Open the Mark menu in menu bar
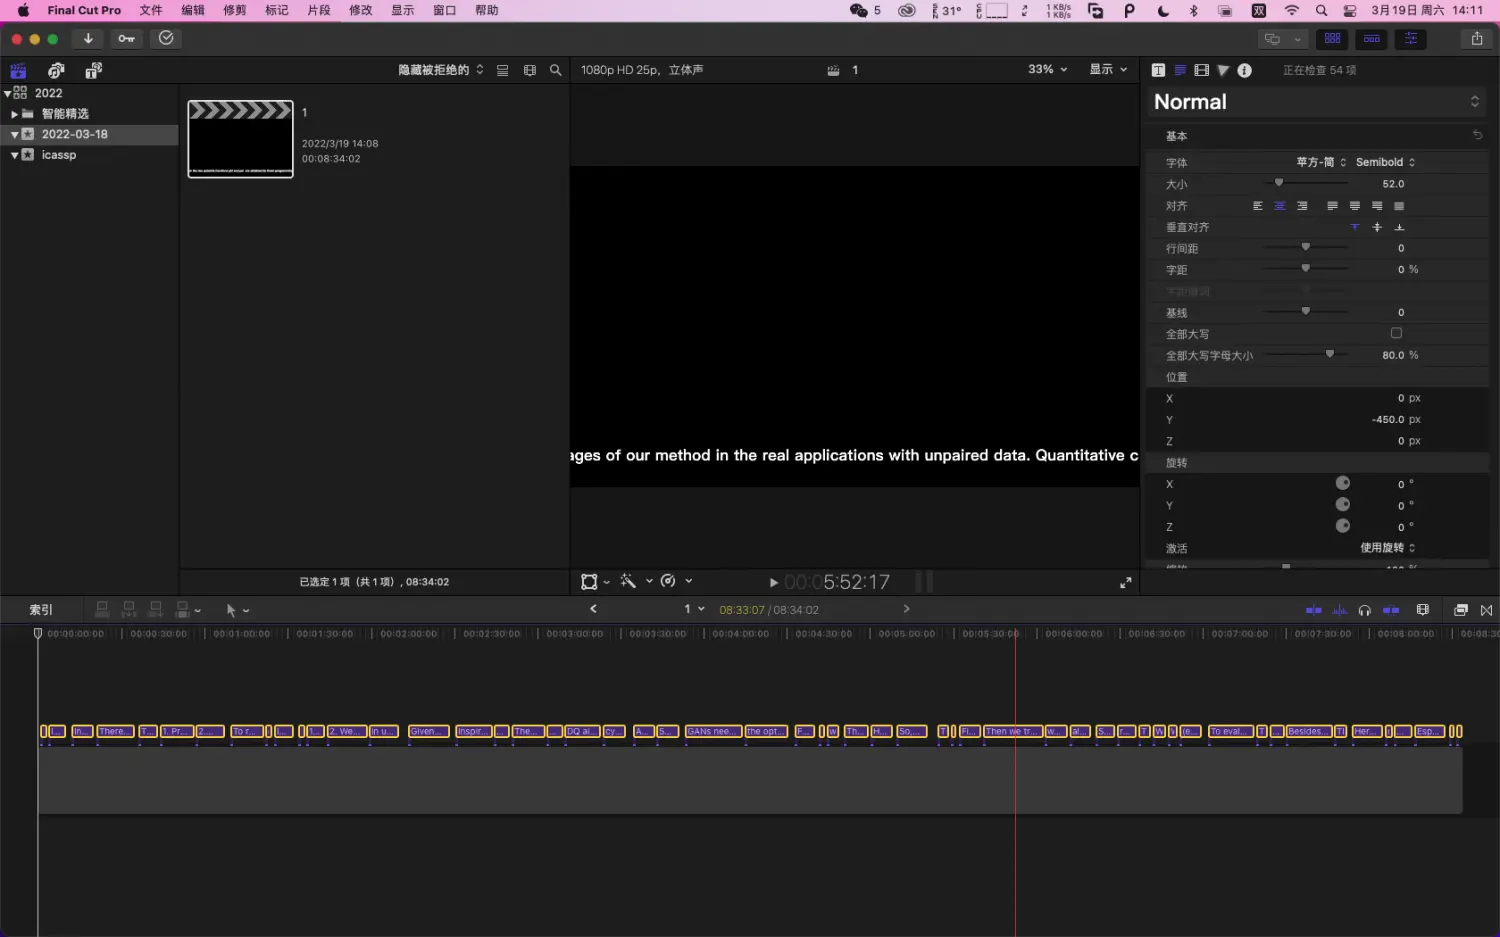Viewport: 1500px width, 937px height. pyautogui.click(x=276, y=10)
